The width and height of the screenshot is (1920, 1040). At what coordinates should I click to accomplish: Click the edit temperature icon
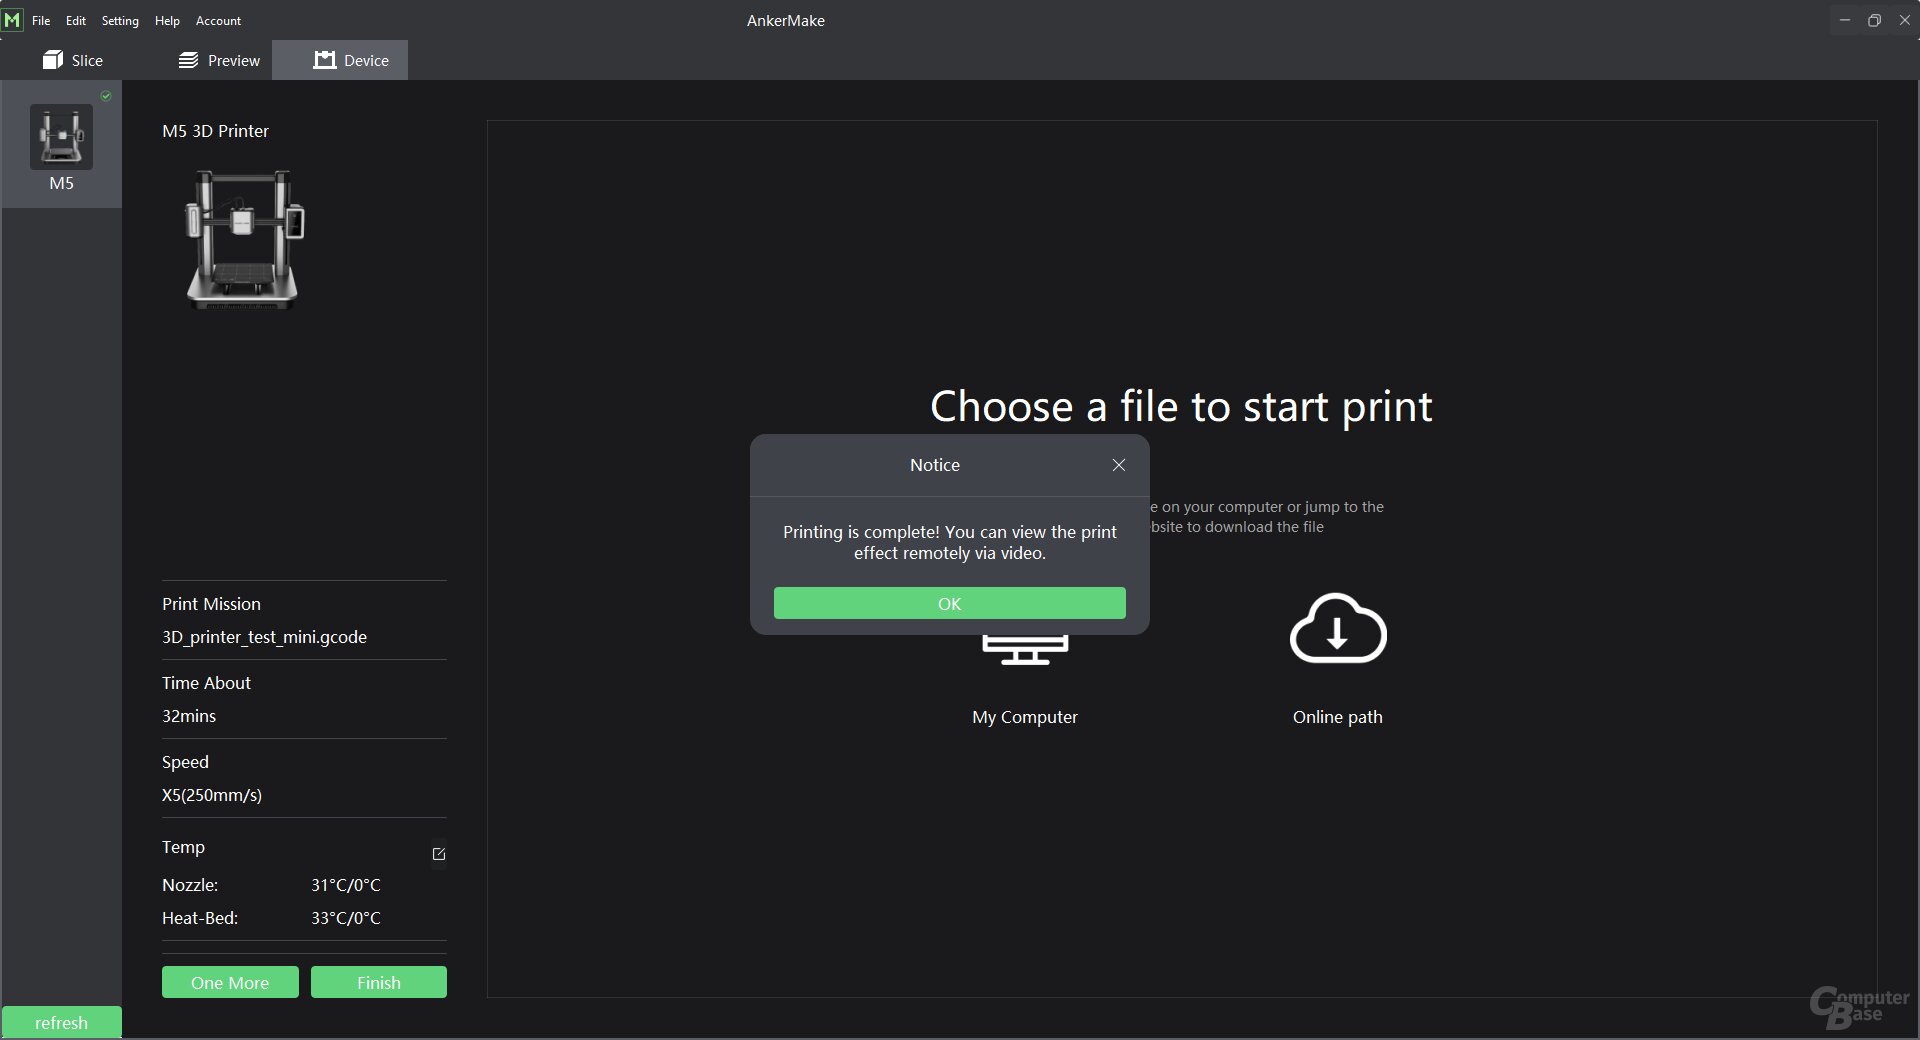click(438, 854)
